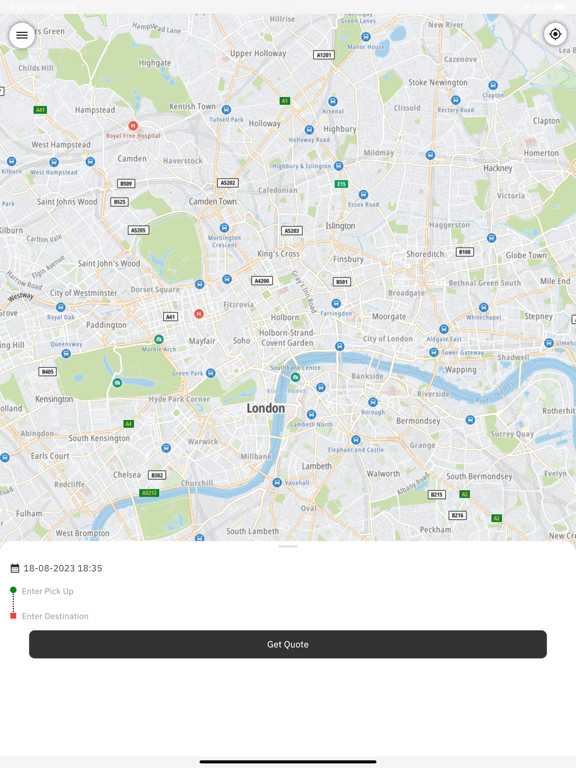Tap the Borough station icon
Viewport: 576px width, 768px height.
(373, 402)
